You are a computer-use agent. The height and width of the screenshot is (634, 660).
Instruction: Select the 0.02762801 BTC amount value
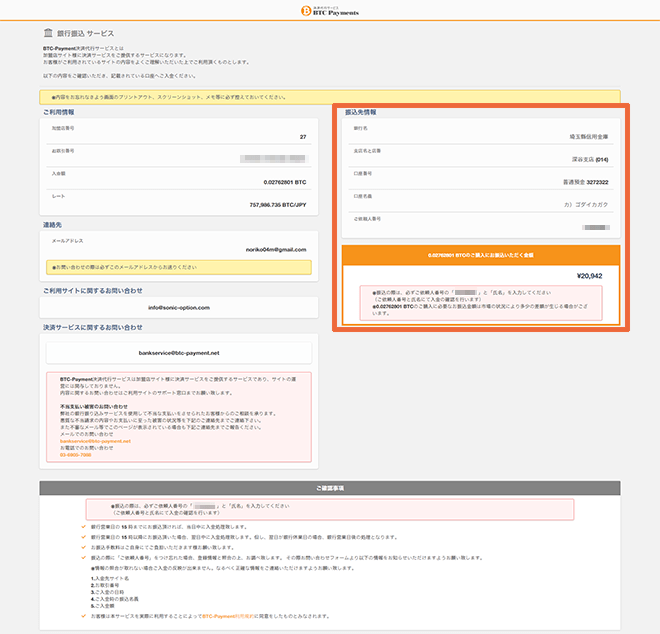point(285,182)
